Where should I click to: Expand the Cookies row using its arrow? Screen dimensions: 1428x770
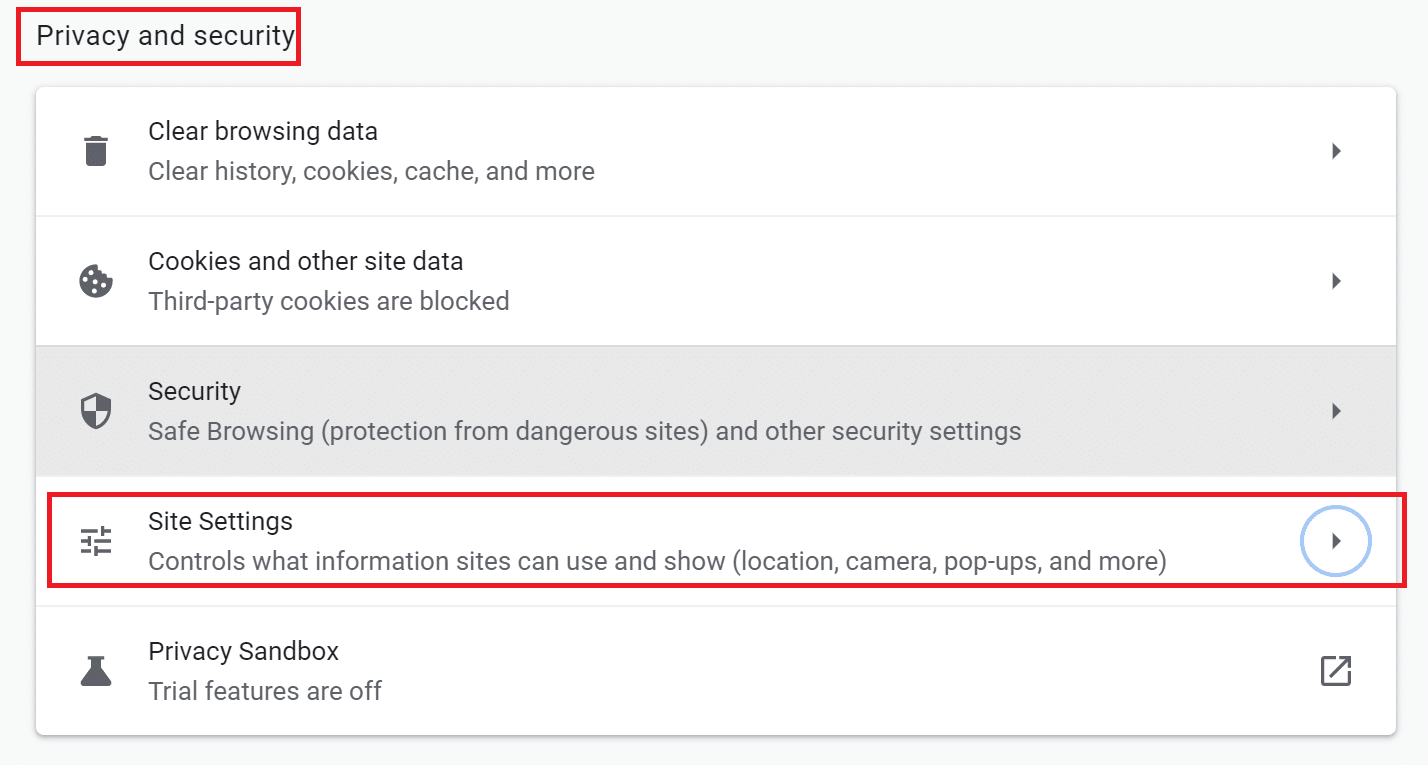[1336, 281]
